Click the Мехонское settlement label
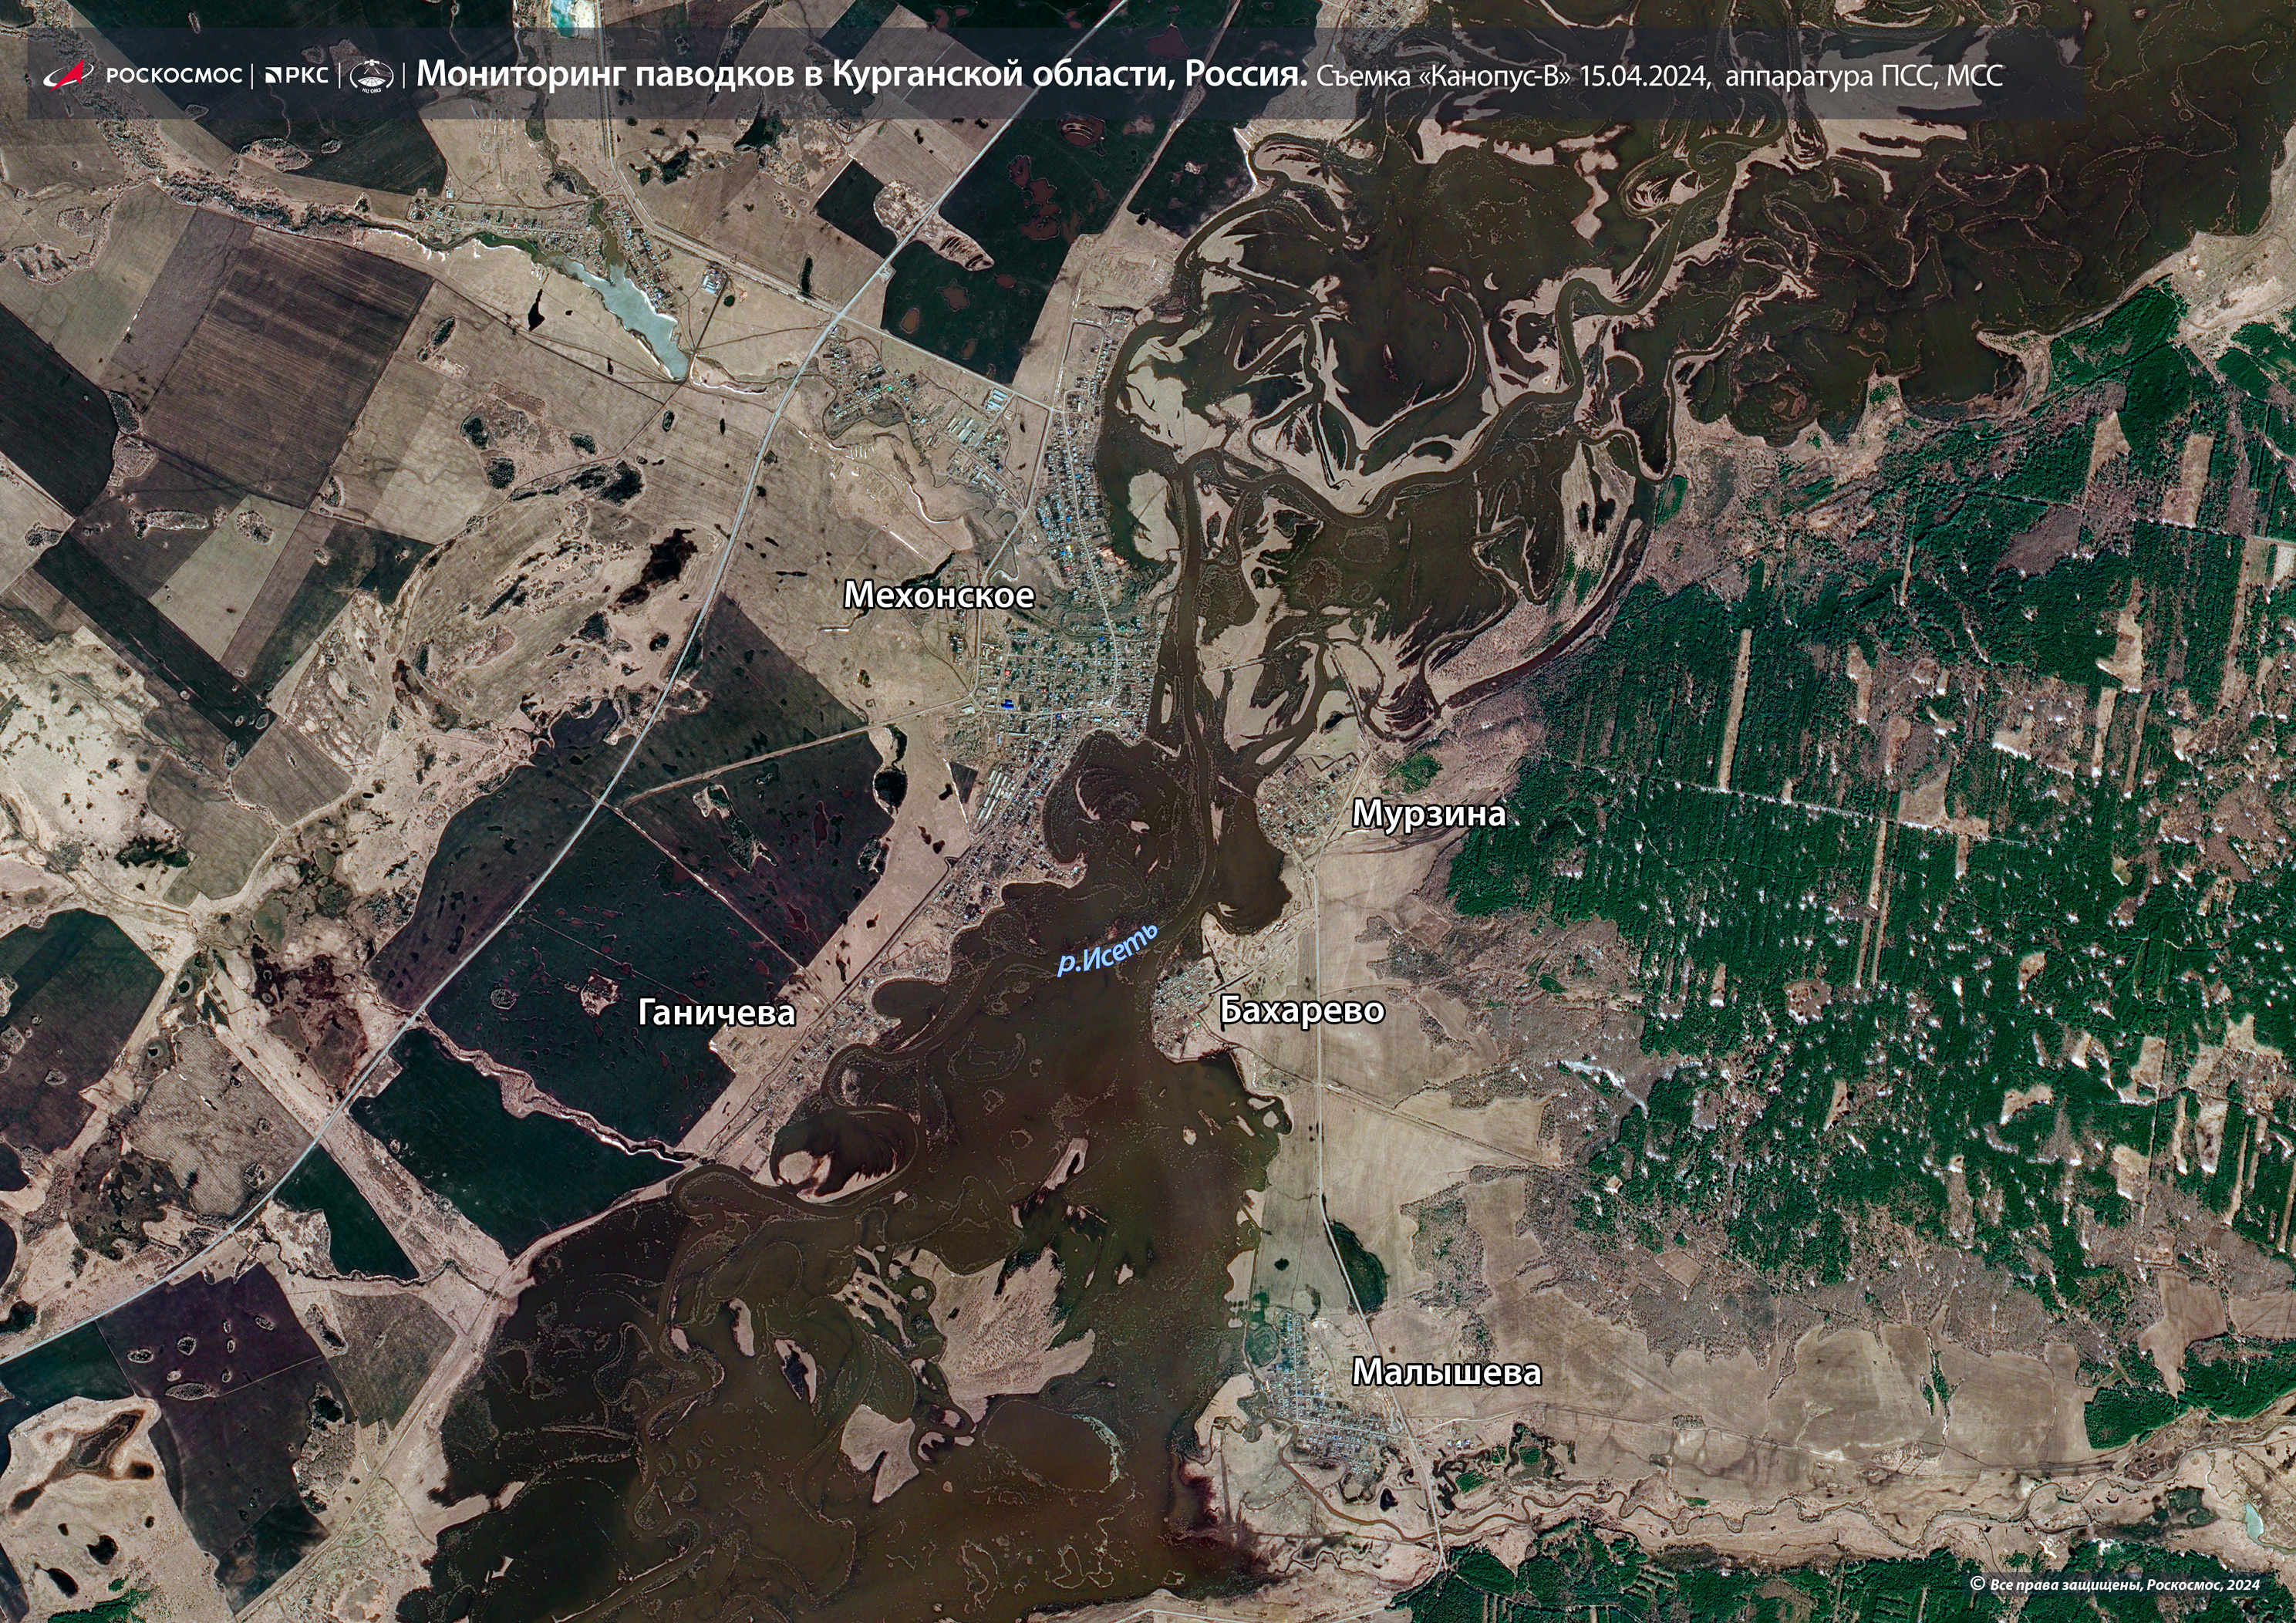Image resolution: width=2296 pixels, height=1623 pixels. 939,595
